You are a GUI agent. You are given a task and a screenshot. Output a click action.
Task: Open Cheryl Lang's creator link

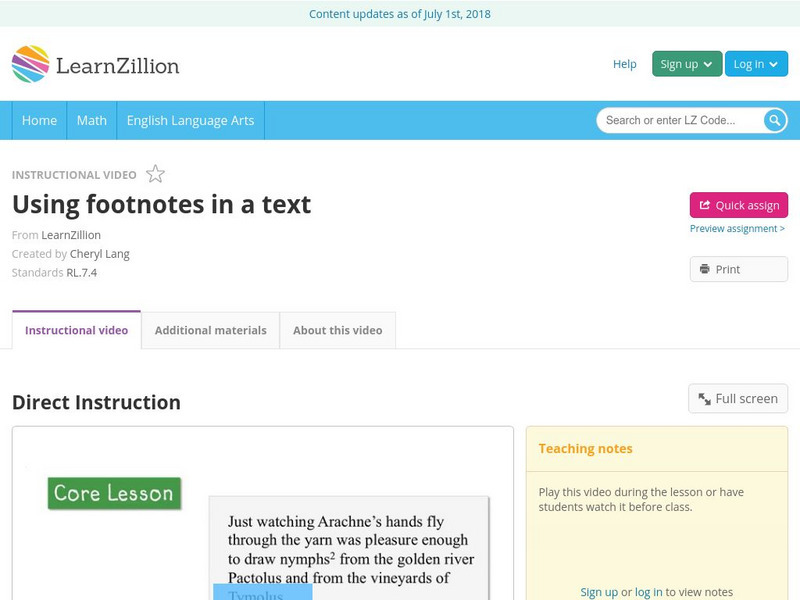tap(101, 253)
